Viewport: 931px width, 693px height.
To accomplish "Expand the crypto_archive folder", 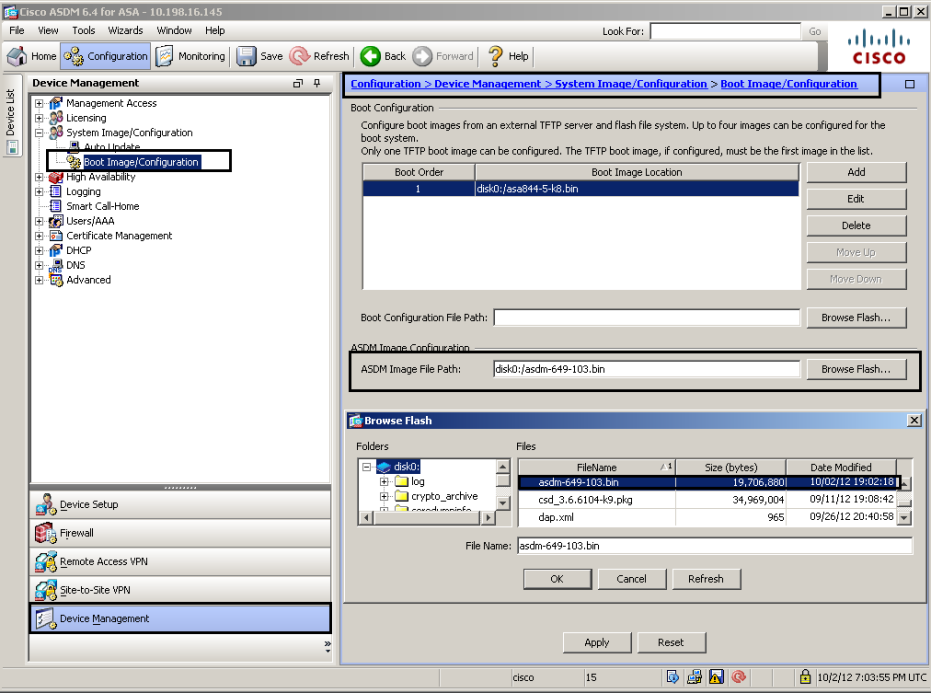I will click(x=384, y=496).
